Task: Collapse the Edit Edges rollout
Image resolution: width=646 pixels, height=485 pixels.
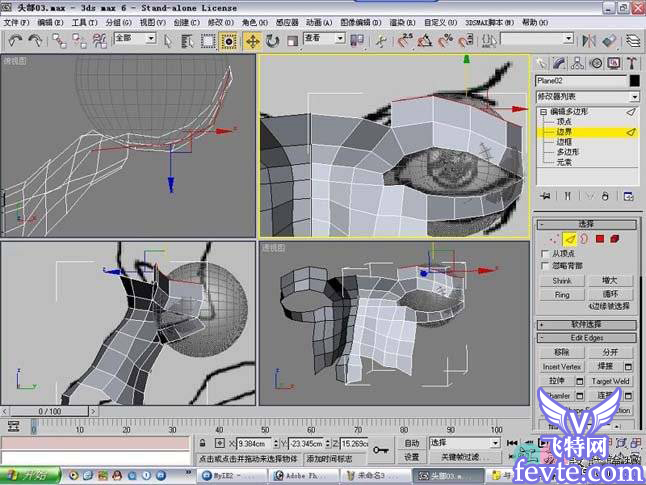Action: point(587,338)
